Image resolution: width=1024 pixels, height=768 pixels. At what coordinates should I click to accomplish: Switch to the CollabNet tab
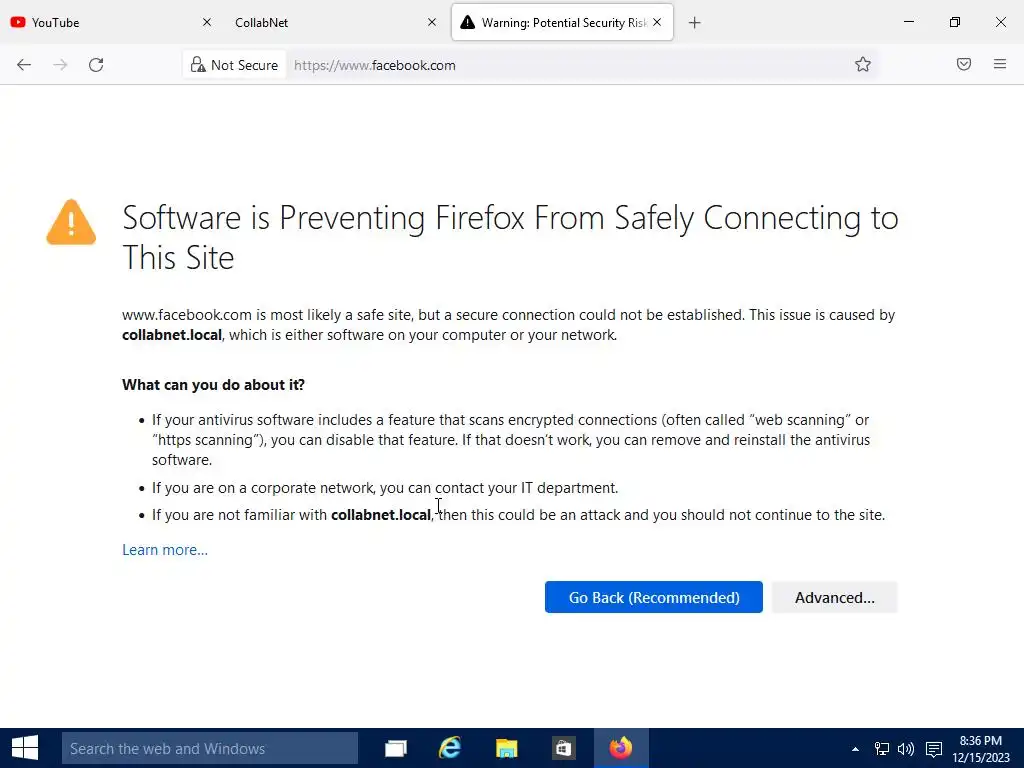coord(320,22)
